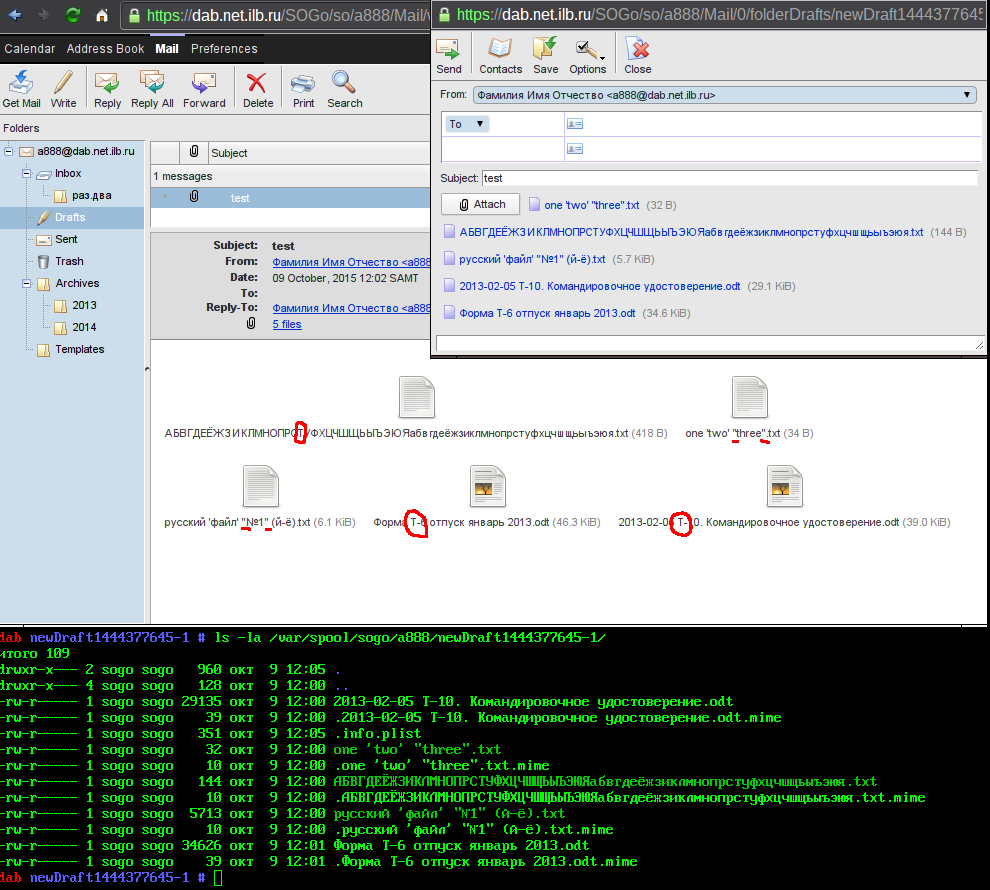The width and height of the screenshot is (990, 890).
Task: Click the Write new message icon
Action: tap(63, 88)
